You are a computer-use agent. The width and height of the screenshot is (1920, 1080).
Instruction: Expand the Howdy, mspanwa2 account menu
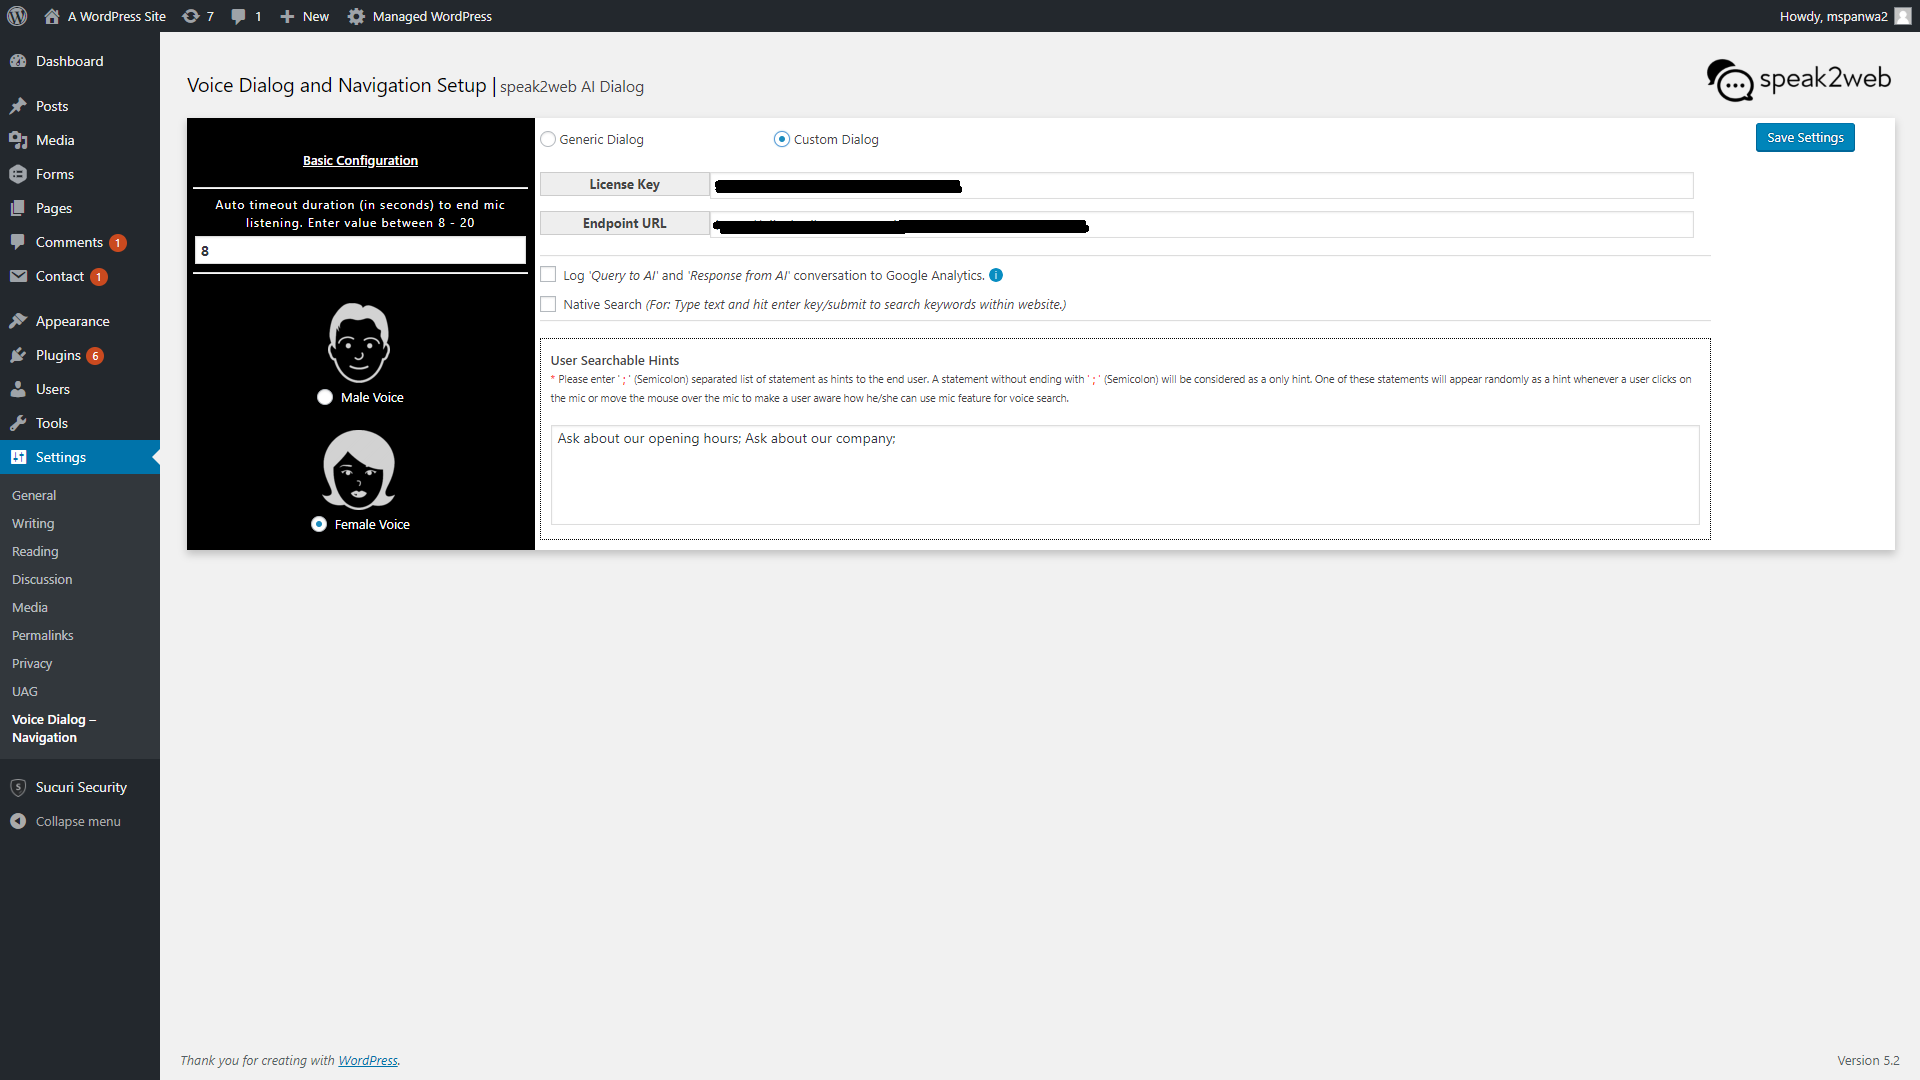(1843, 16)
